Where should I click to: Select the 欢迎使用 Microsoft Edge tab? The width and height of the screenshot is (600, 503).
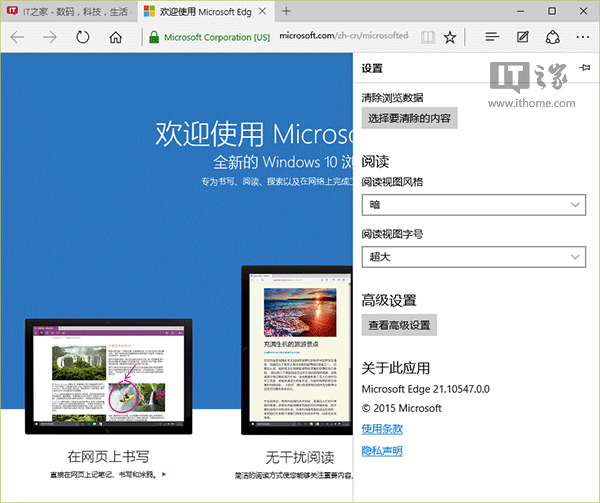(x=205, y=11)
